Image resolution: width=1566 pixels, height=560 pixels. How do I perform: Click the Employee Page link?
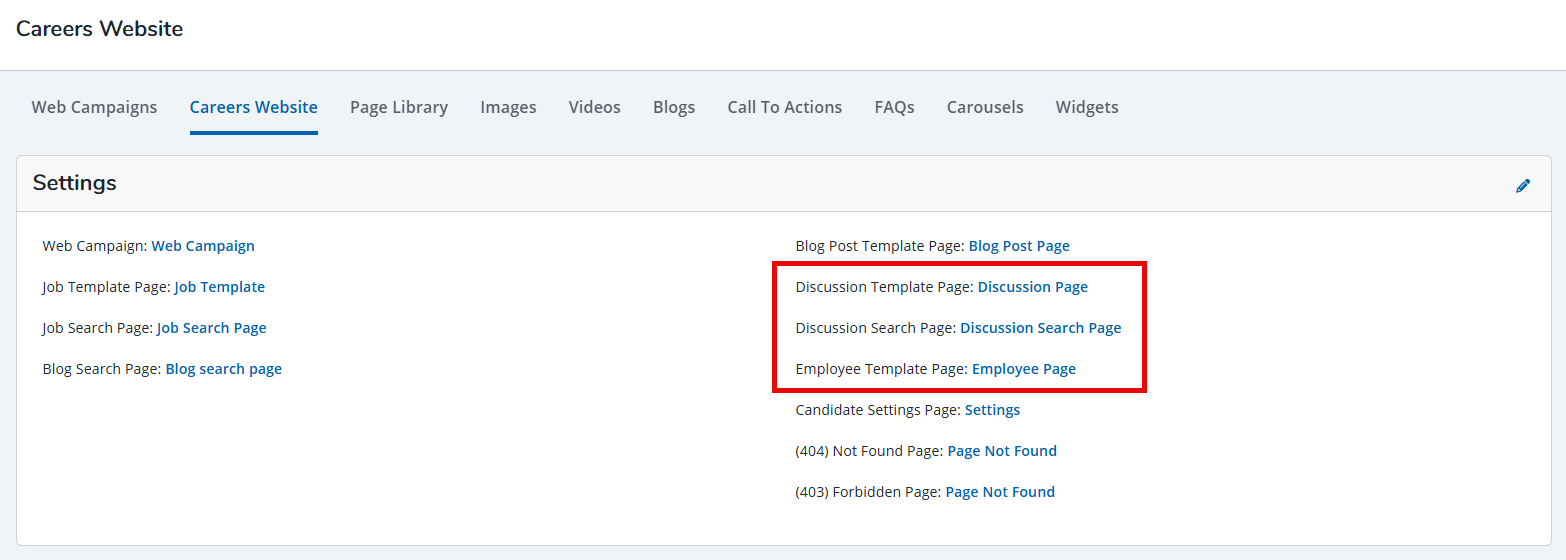click(x=1023, y=369)
